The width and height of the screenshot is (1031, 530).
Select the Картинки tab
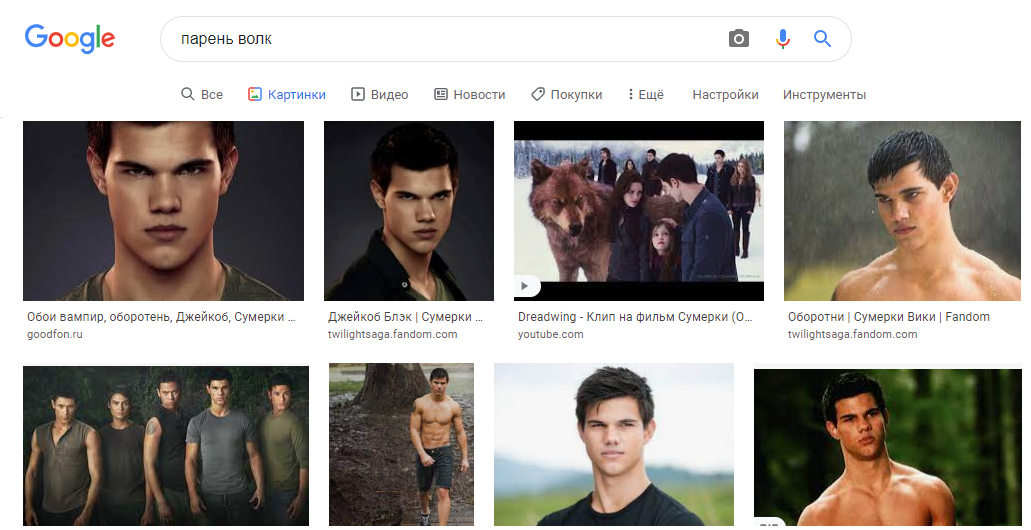[x=287, y=94]
